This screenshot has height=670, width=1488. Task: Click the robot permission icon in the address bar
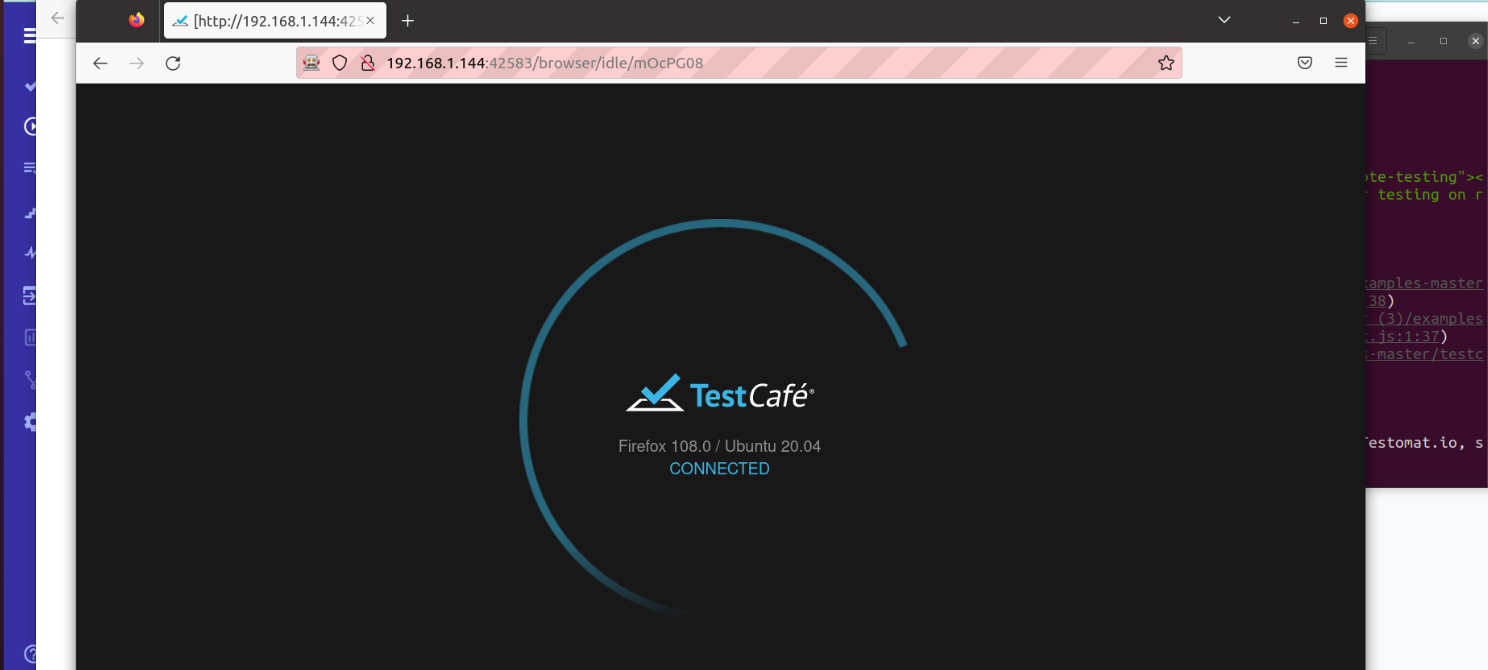point(311,62)
